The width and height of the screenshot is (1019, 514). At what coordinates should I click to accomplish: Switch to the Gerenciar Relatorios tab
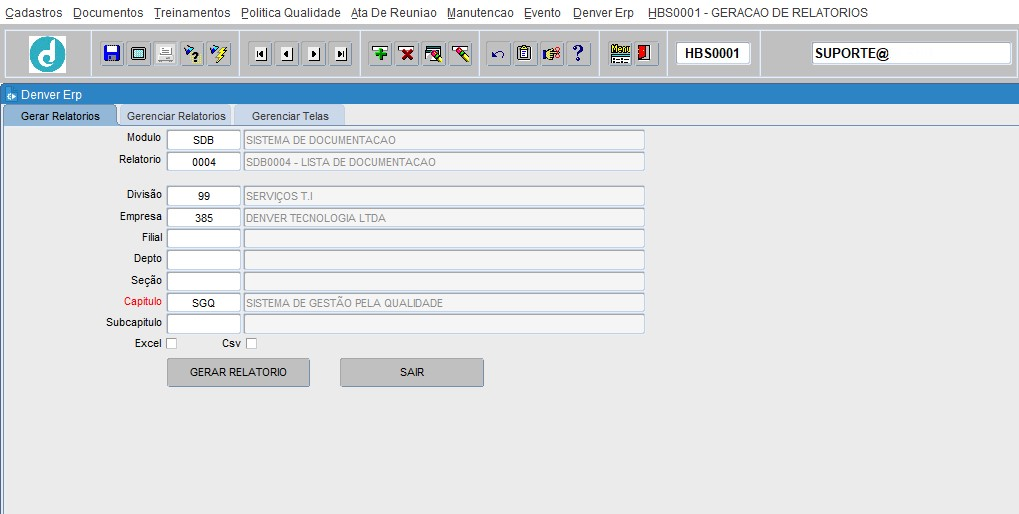click(x=176, y=116)
